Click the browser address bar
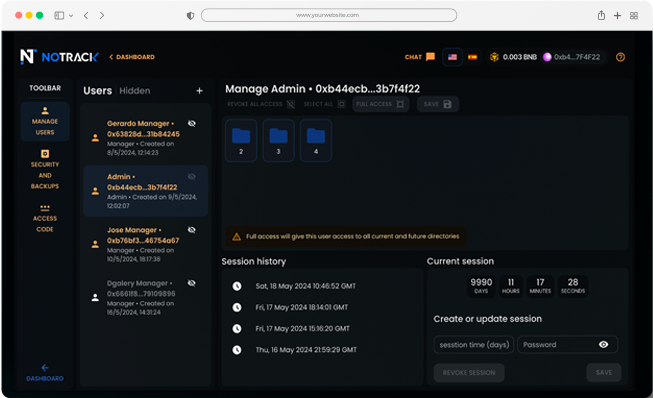 point(329,15)
